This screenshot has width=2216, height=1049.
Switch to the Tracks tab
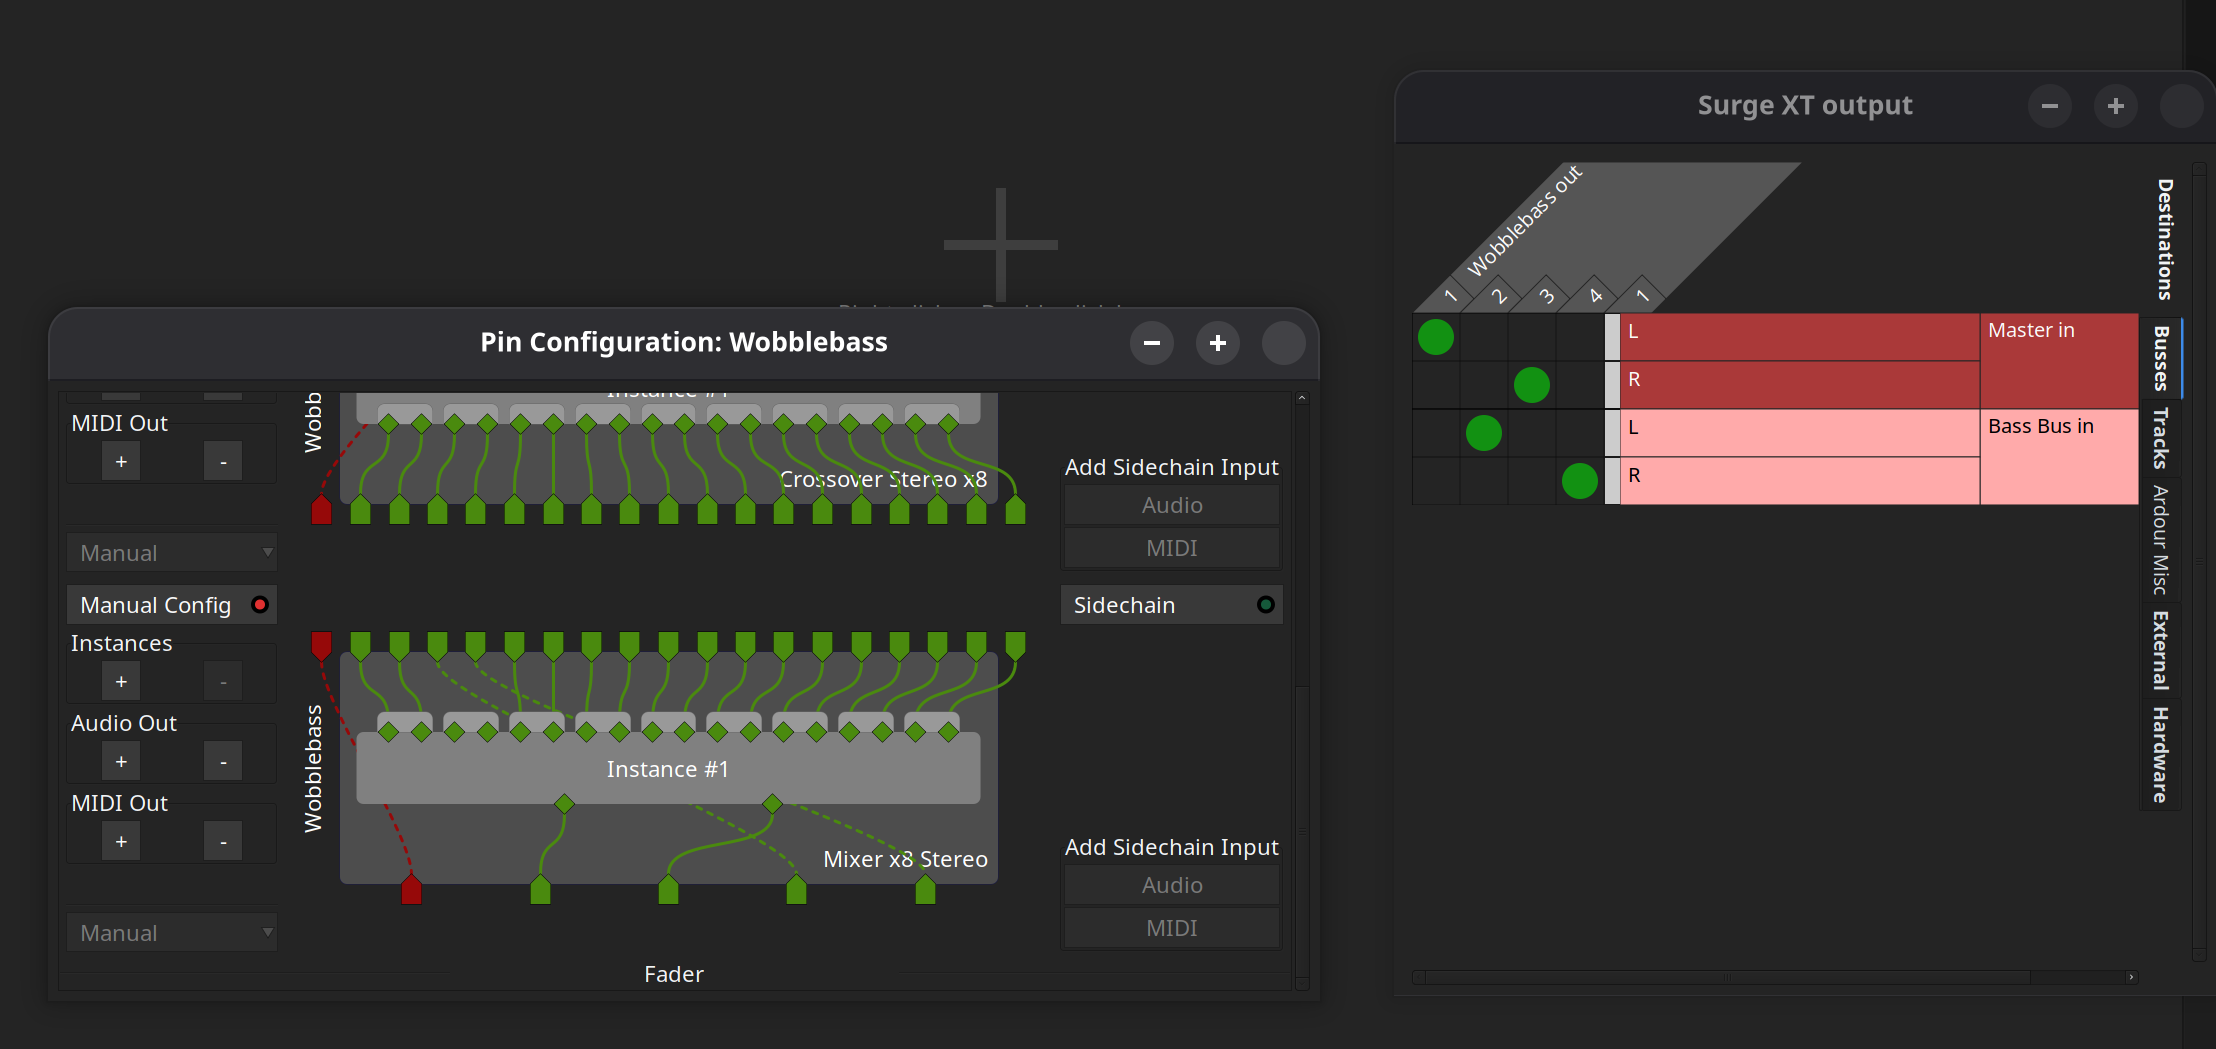(2160, 438)
